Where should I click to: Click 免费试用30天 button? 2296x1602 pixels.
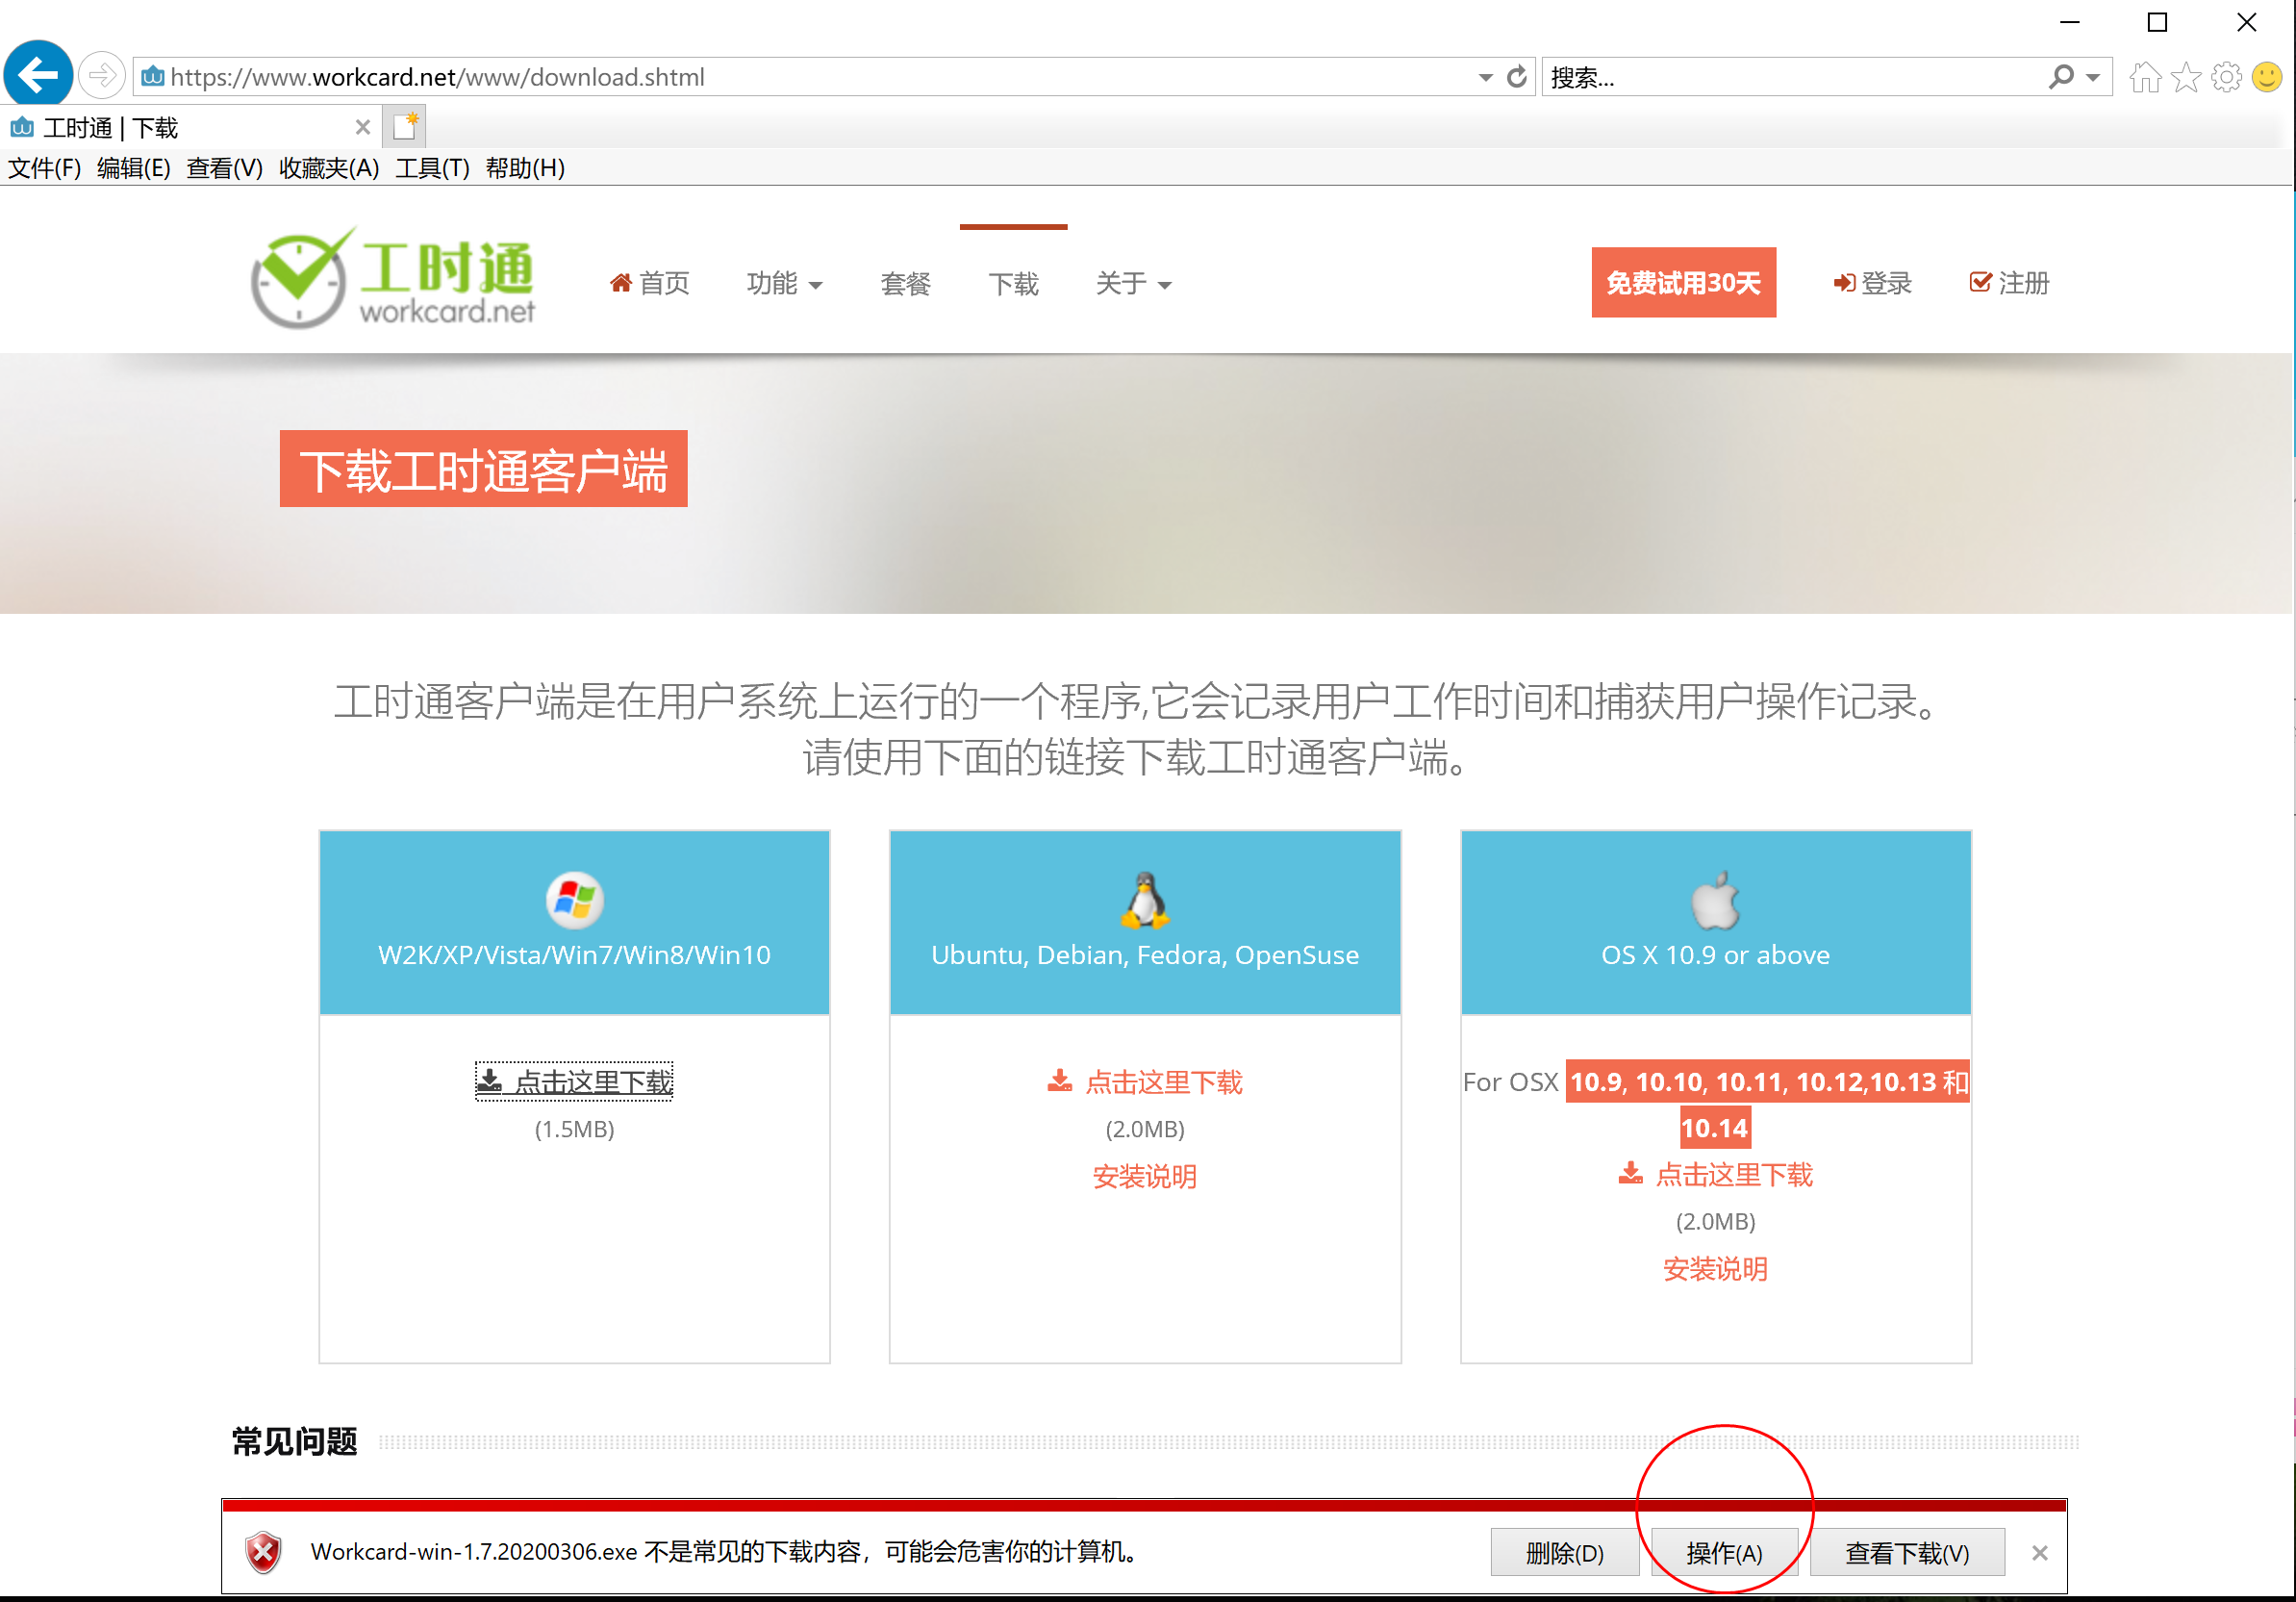pos(1683,283)
